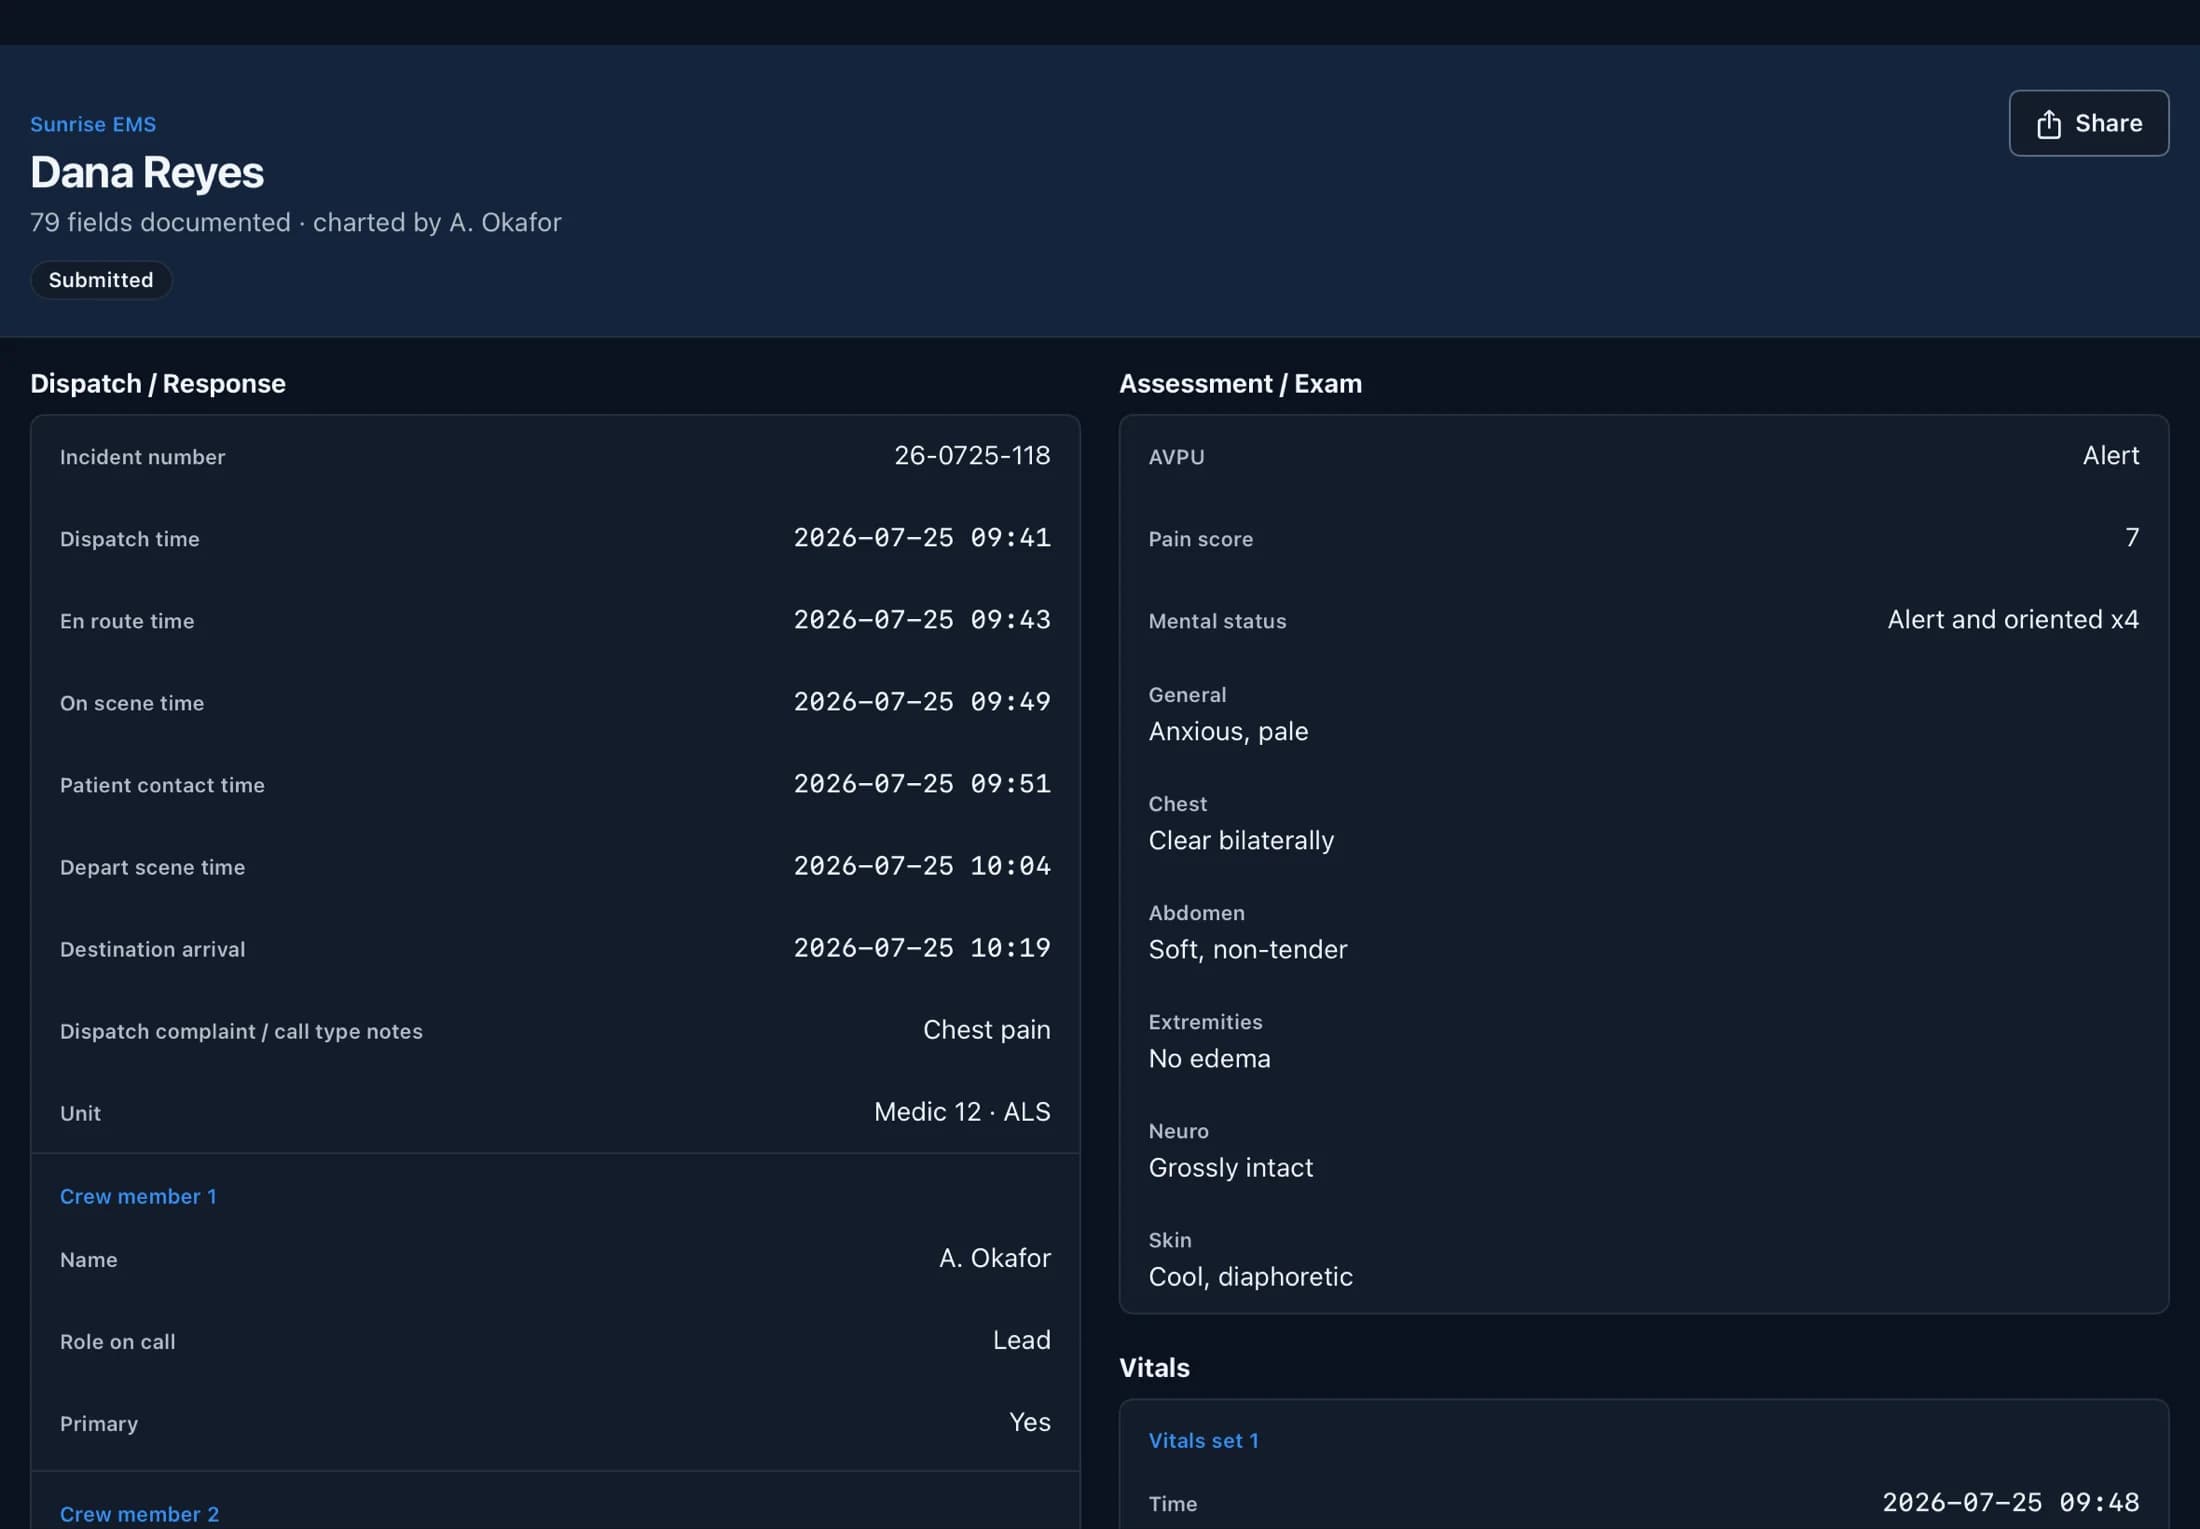Click incident number 26-0725-118
This screenshot has height=1529, width=2200.
pyautogui.click(x=972, y=455)
